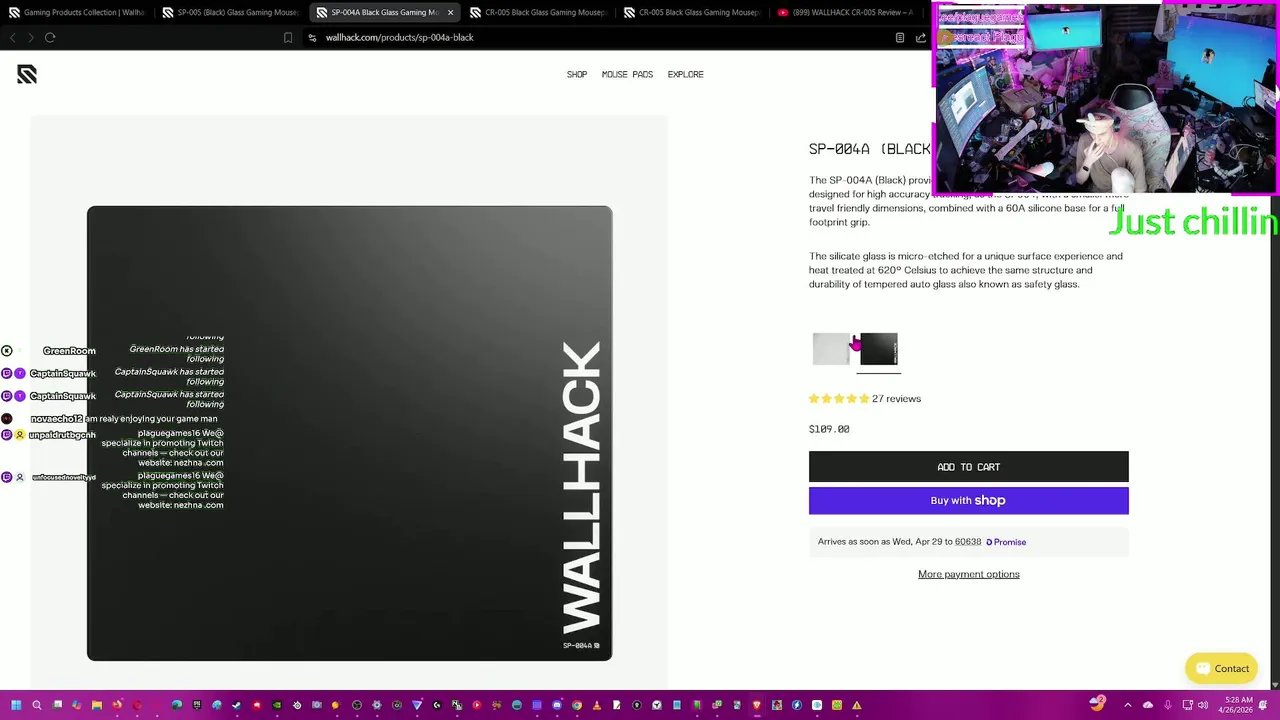1280x720 pixels.
Task: Open Steam from taskbar
Action: 237,705
